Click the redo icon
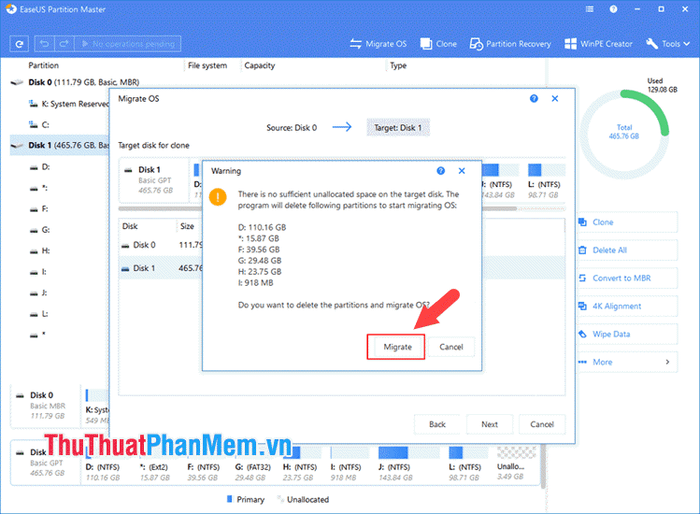Image resolution: width=700 pixels, height=514 pixels. point(64,44)
